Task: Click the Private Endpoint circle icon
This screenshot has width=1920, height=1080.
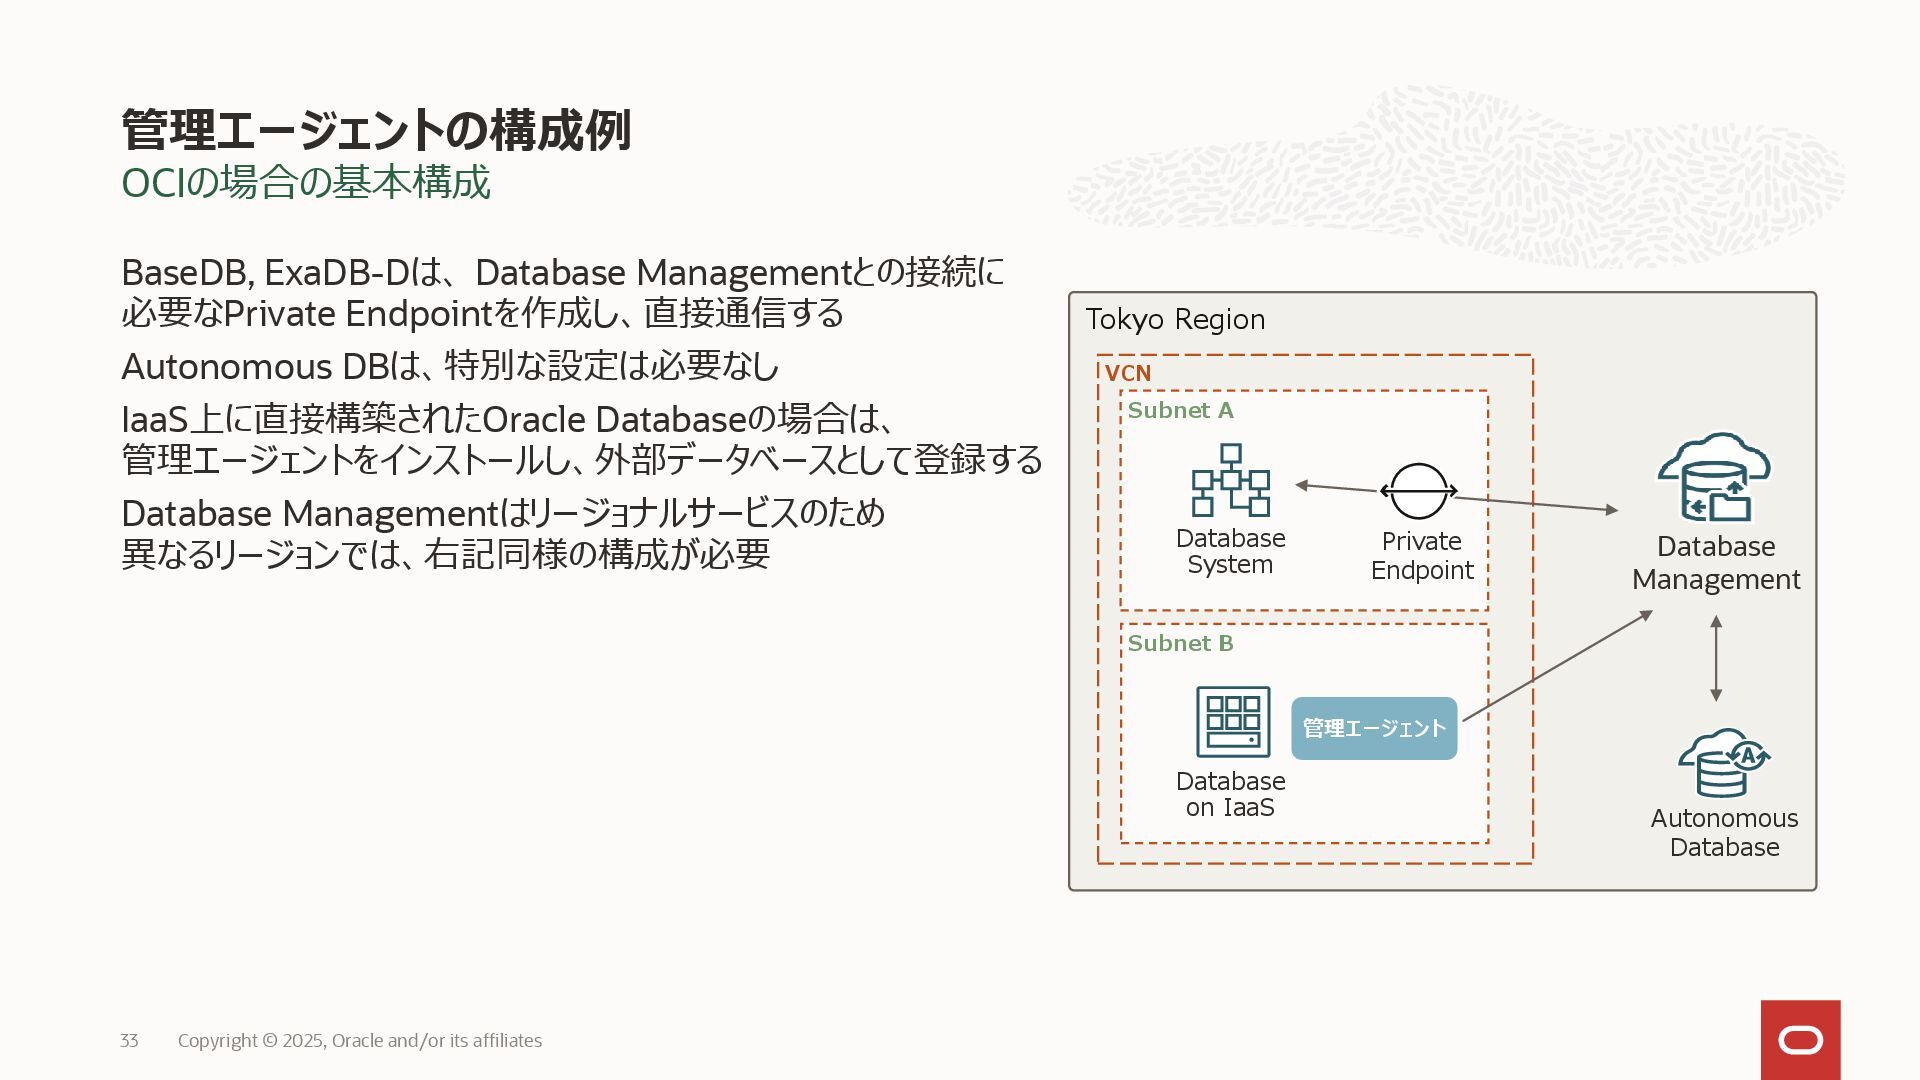Action: coord(1418,491)
